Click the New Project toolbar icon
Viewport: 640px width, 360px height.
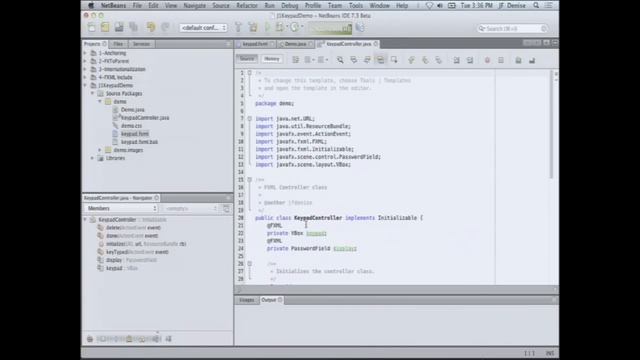click(105, 27)
